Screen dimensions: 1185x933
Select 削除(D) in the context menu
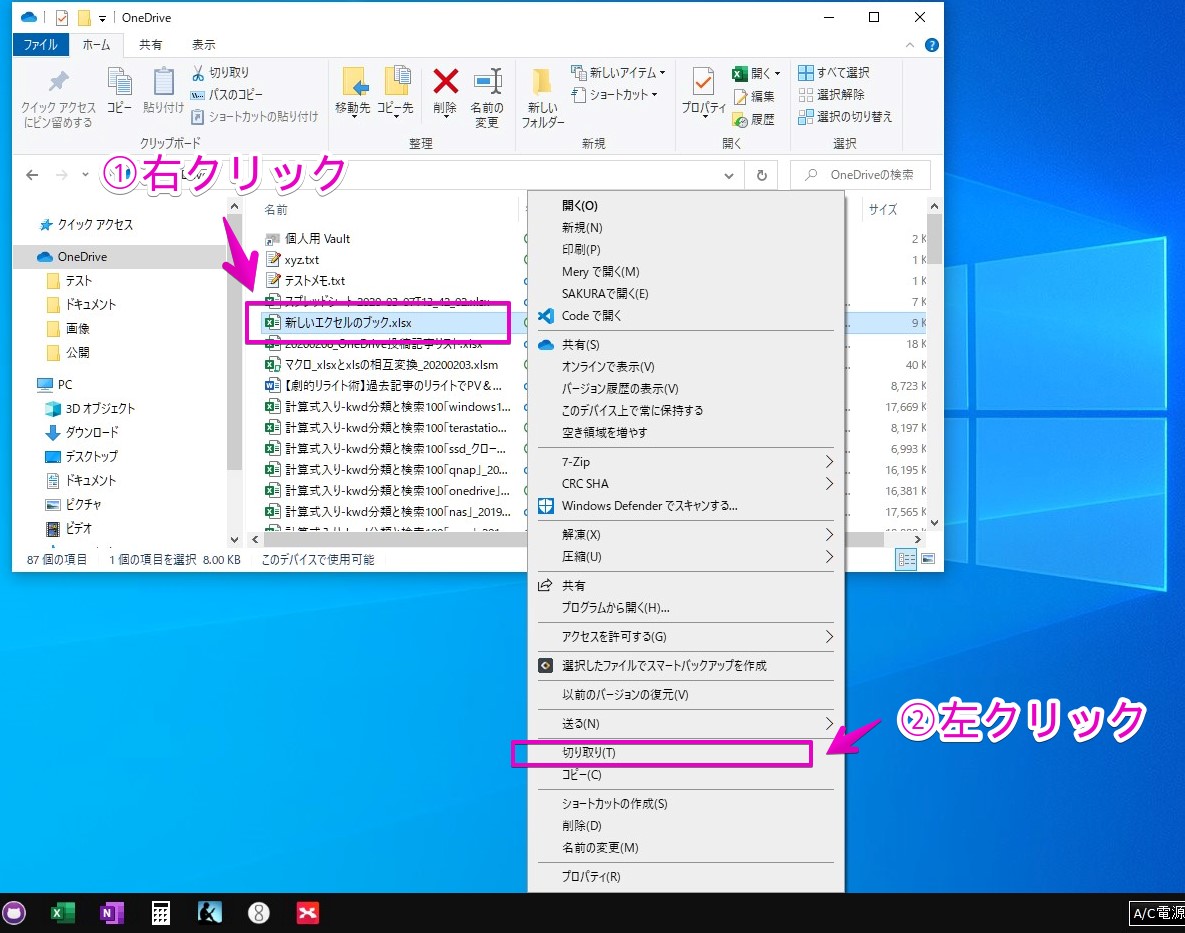coord(685,826)
